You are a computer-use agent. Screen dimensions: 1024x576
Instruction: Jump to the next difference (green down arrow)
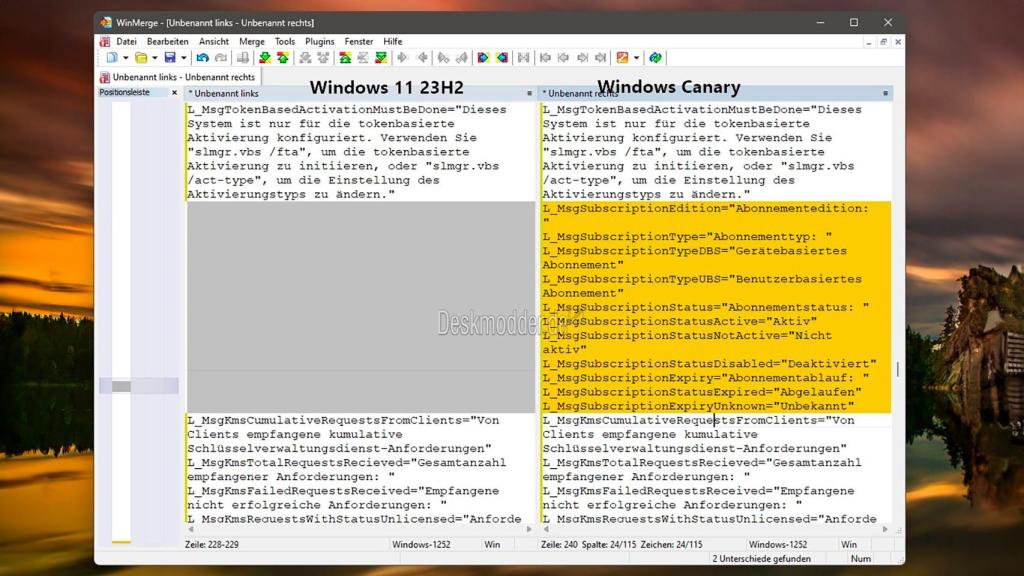point(264,57)
